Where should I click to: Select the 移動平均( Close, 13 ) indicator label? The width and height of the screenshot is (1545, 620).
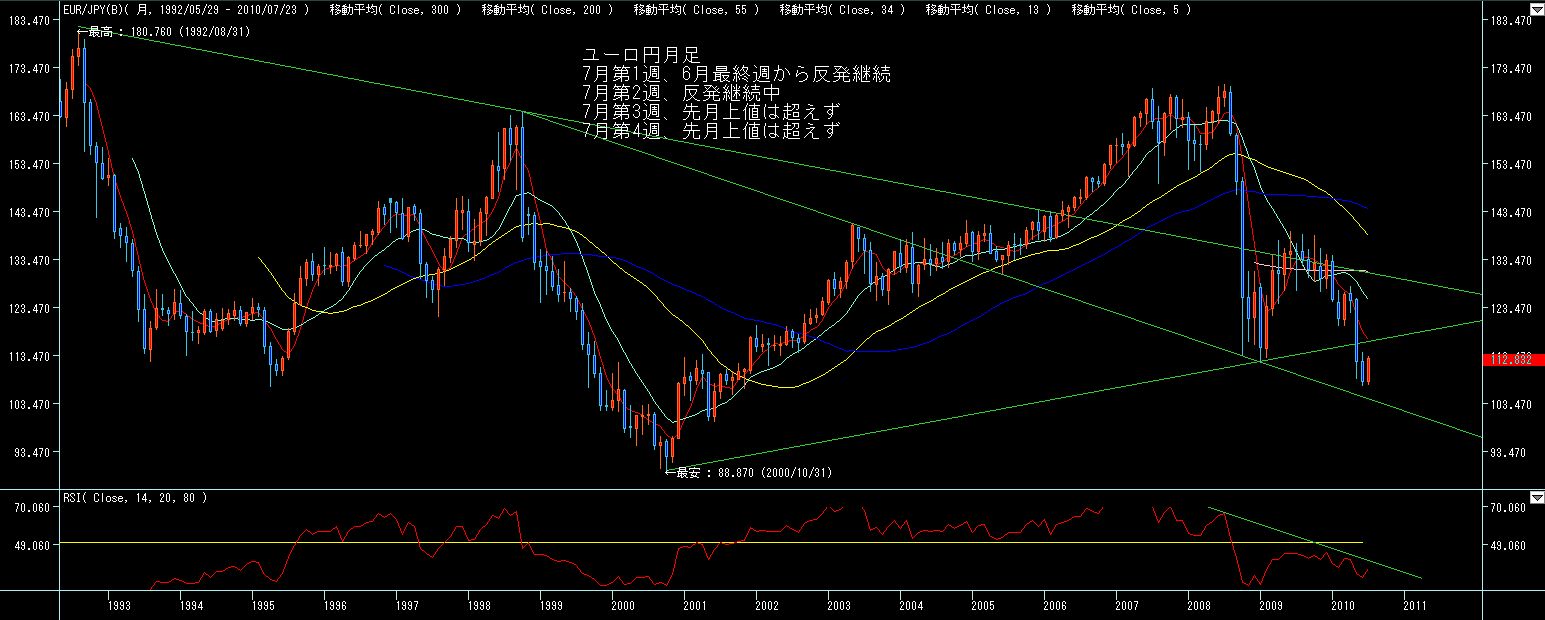(989, 9)
